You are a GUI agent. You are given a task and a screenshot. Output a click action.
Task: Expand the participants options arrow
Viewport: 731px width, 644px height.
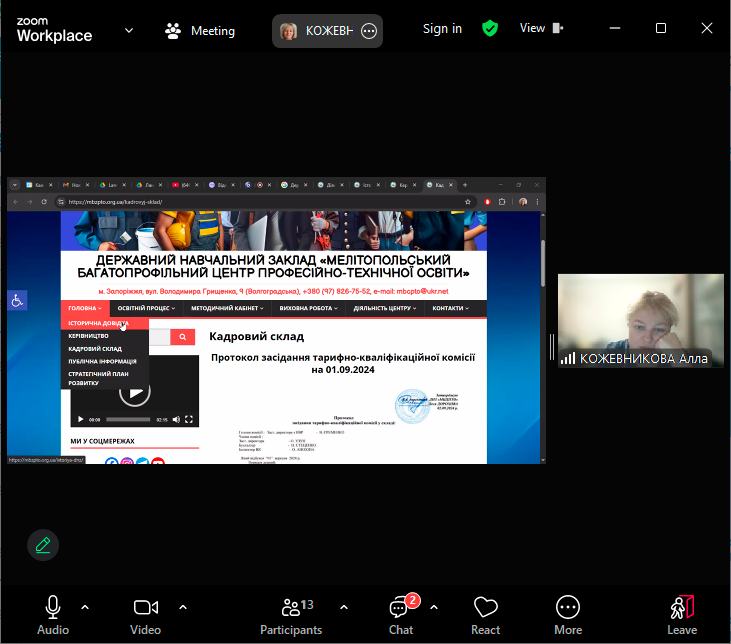coord(344,606)
